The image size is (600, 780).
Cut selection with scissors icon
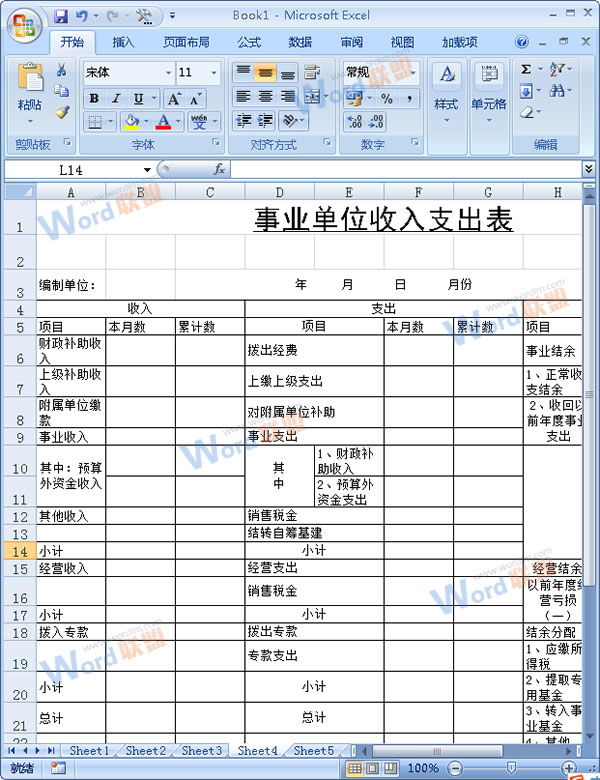pyautogui.click(x=62, y=70)
